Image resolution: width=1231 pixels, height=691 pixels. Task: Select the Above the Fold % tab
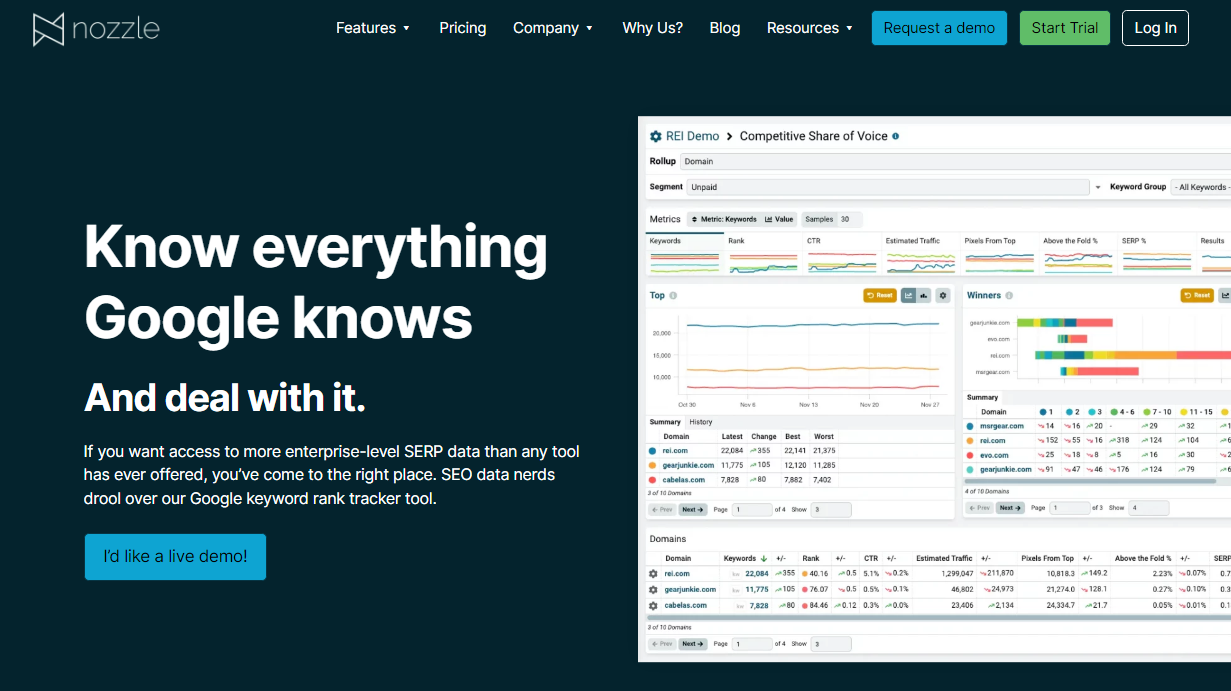[1079, 254]
